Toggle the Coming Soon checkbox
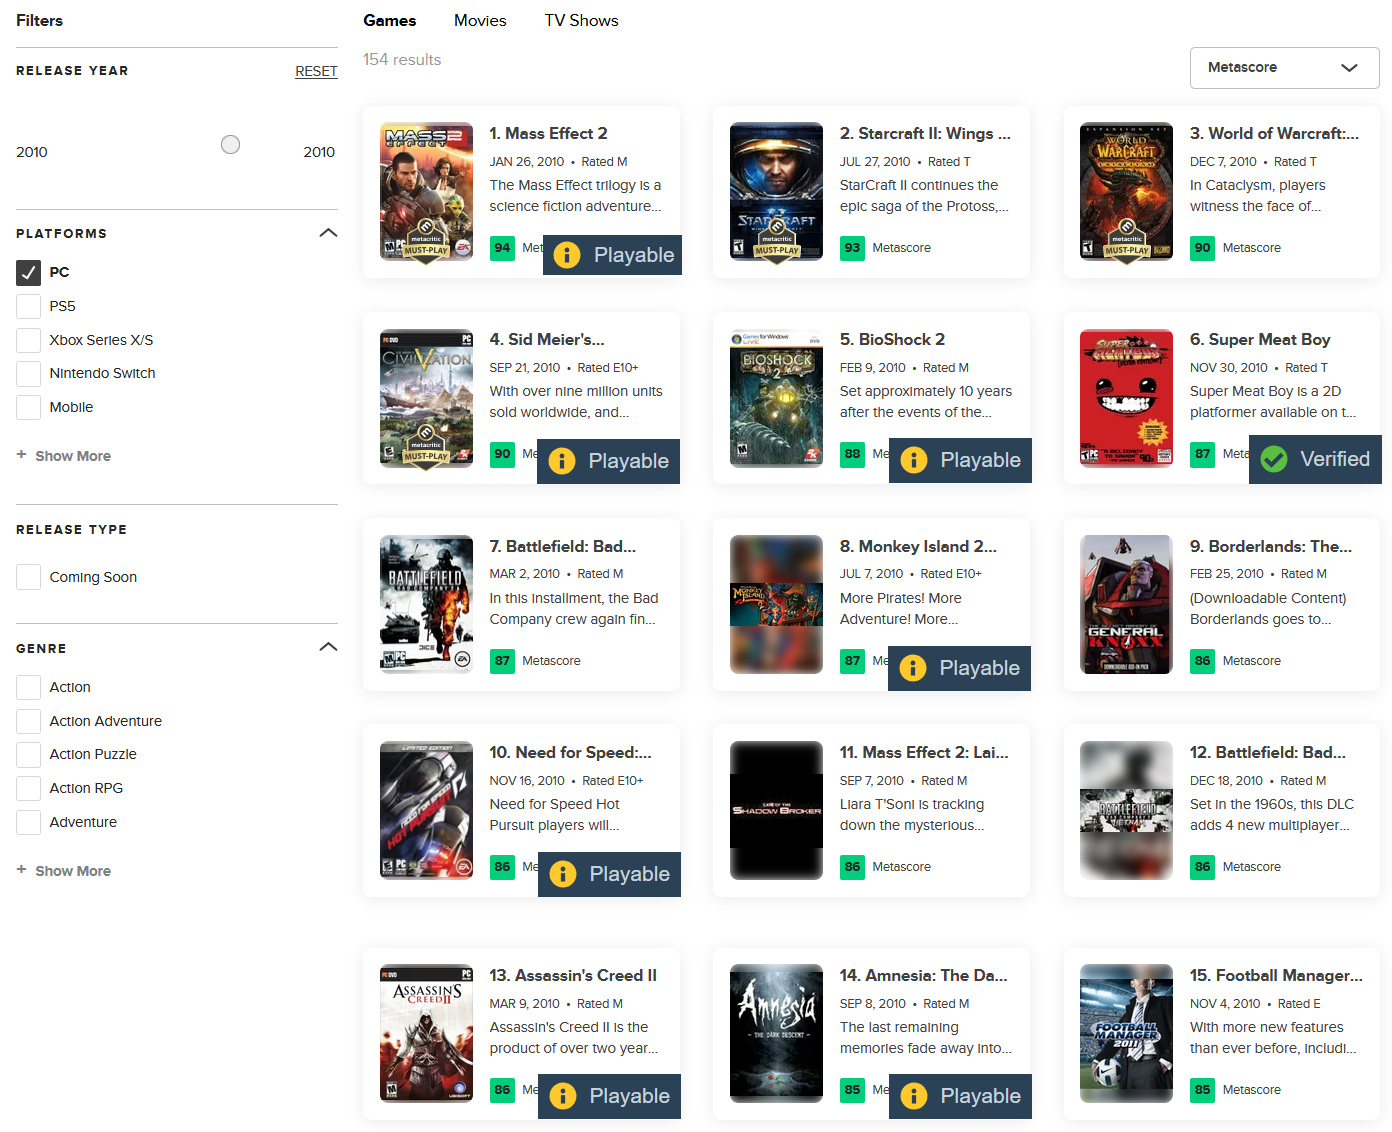This screenshot has width=1392, height=1132. (x=29, y=577)
